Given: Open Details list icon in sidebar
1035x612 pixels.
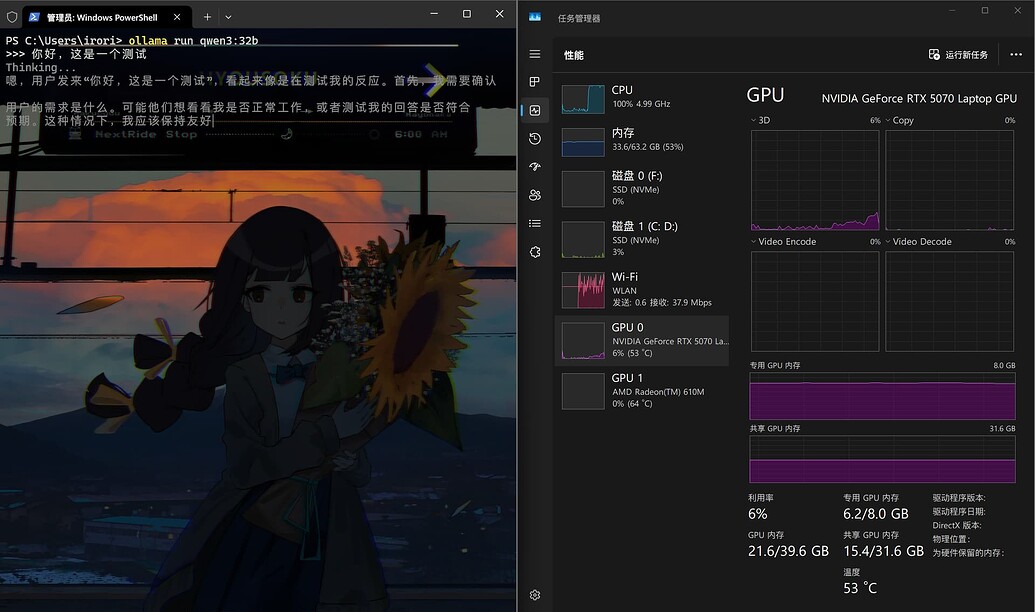Looking at the screenshot, I should (x=535, y=224).
